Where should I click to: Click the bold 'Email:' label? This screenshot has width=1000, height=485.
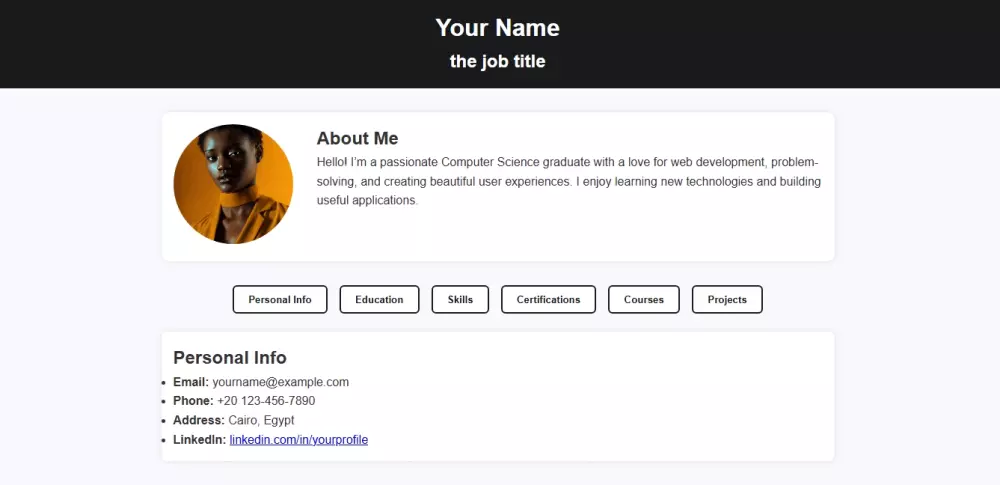[191, 382]
